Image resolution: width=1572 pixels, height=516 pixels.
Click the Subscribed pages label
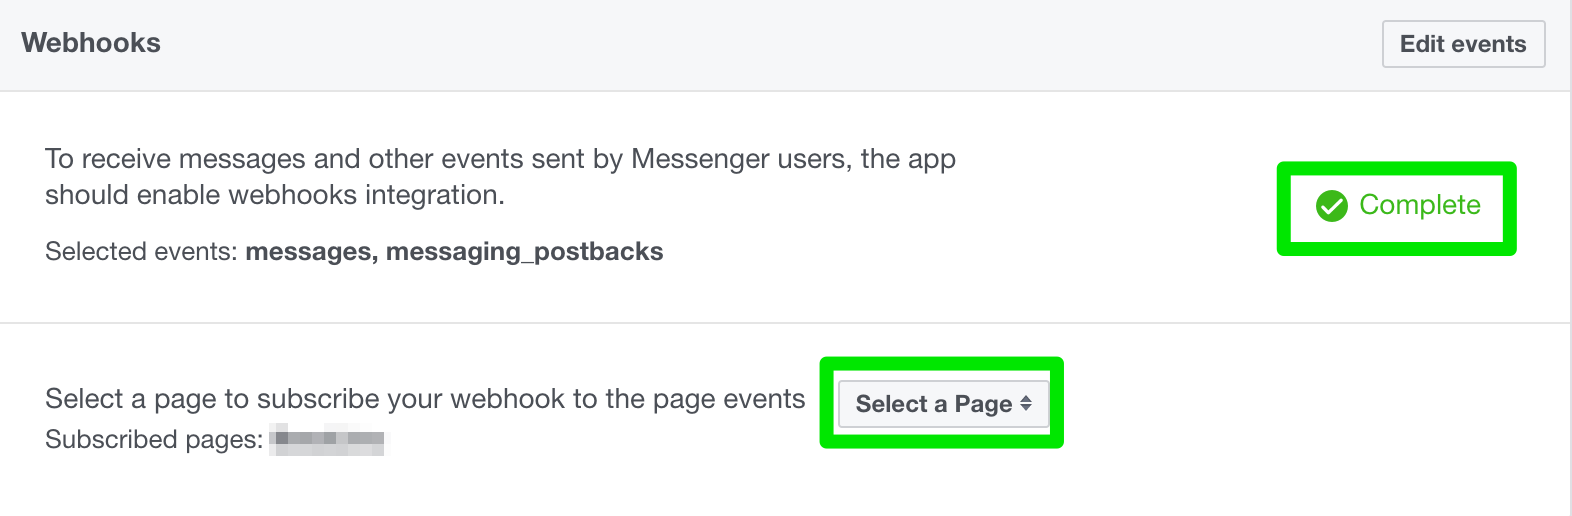point(154,440)
